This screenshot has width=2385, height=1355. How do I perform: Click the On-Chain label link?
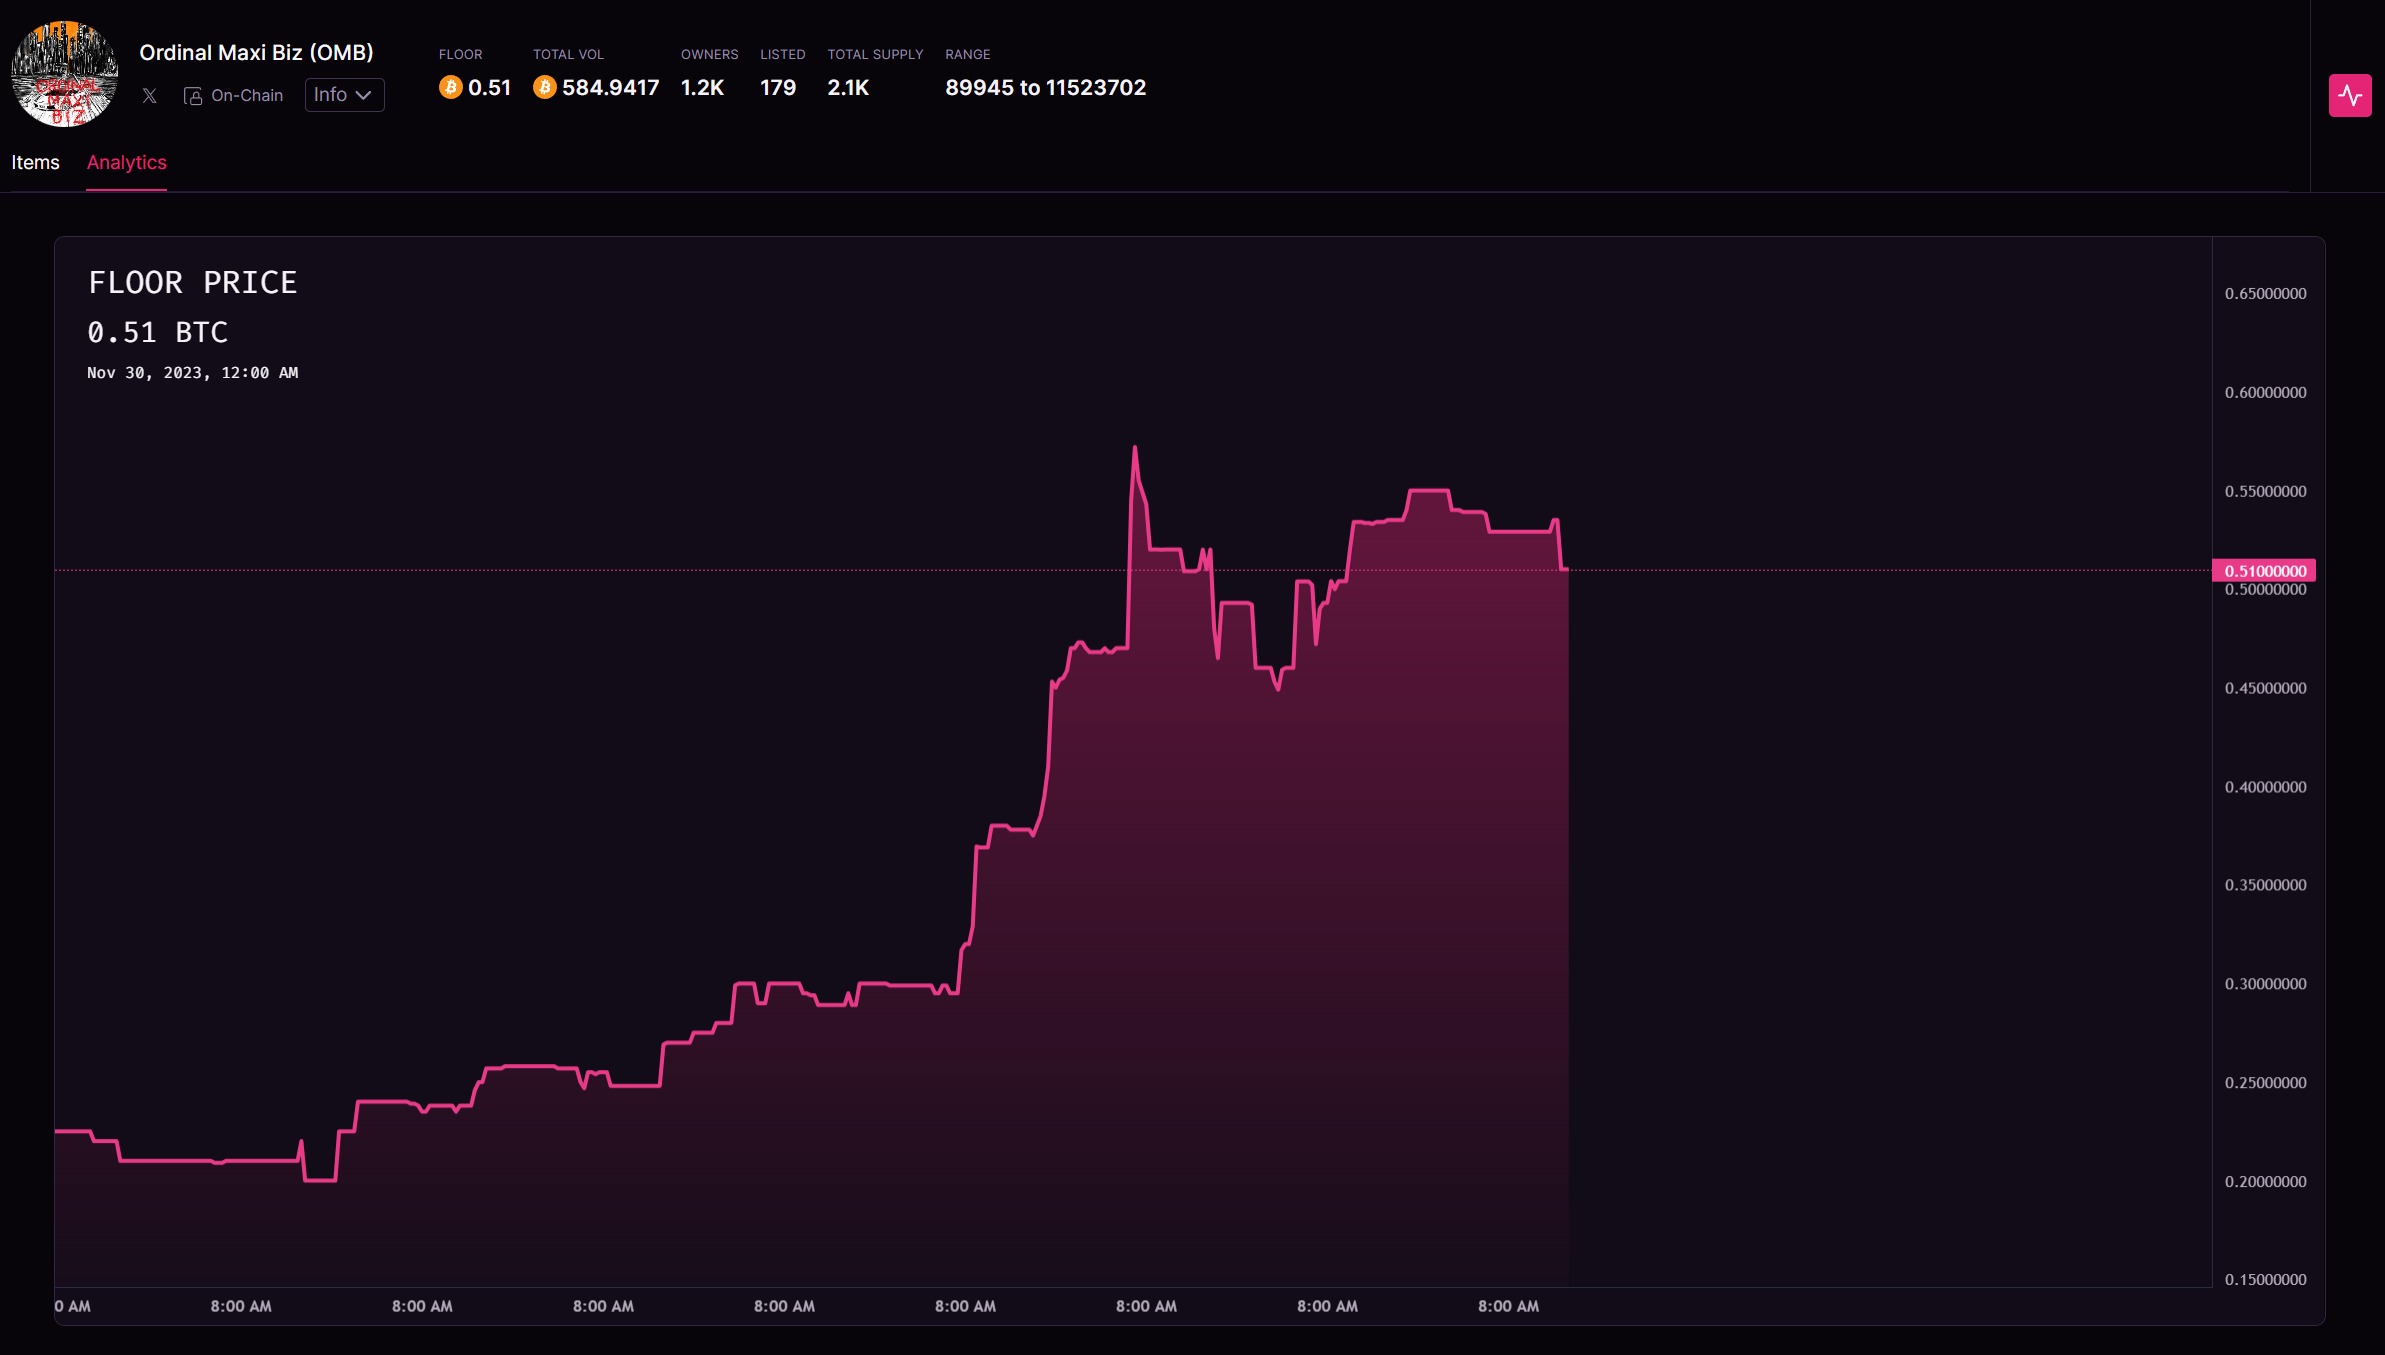click(x=247, y=96)
